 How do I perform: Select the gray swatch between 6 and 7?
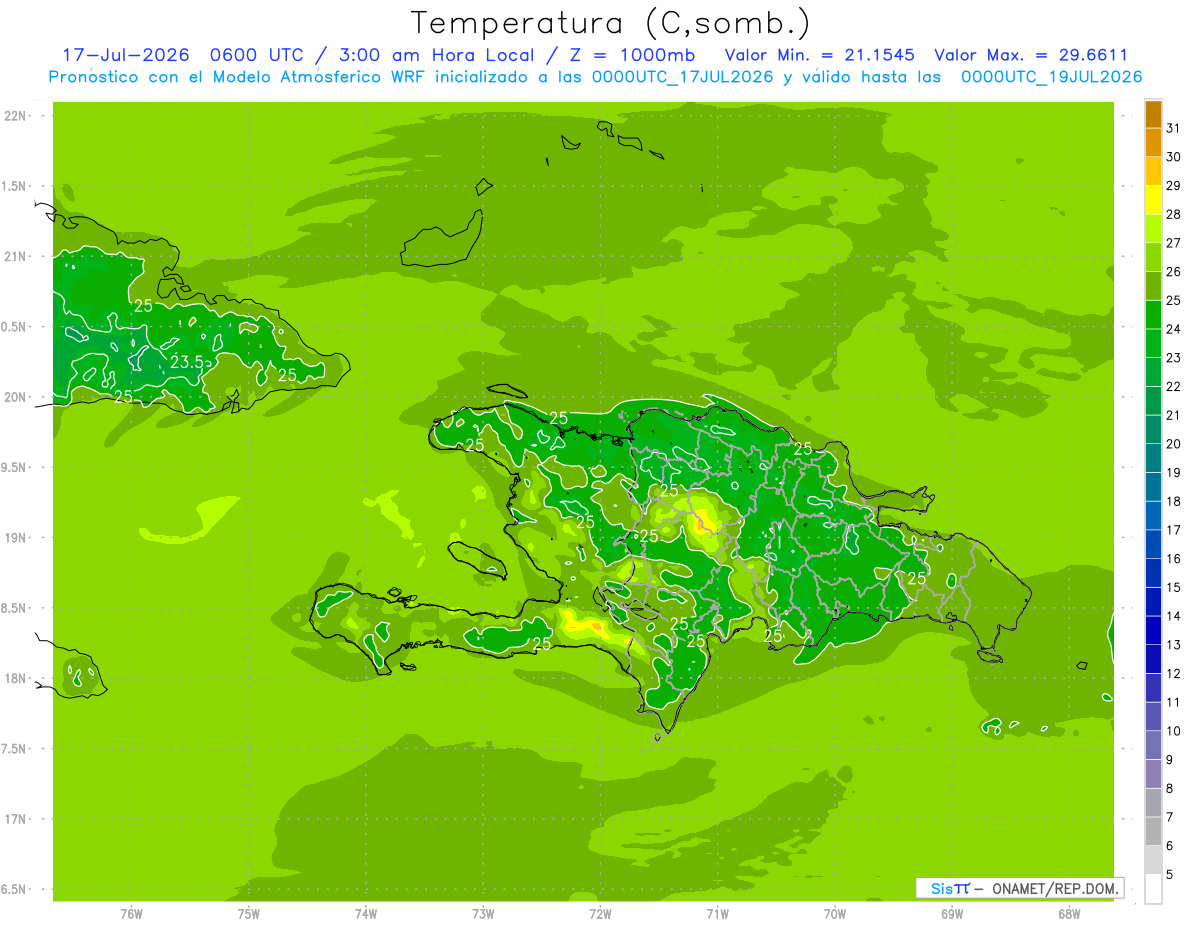tap(1153, 832)
